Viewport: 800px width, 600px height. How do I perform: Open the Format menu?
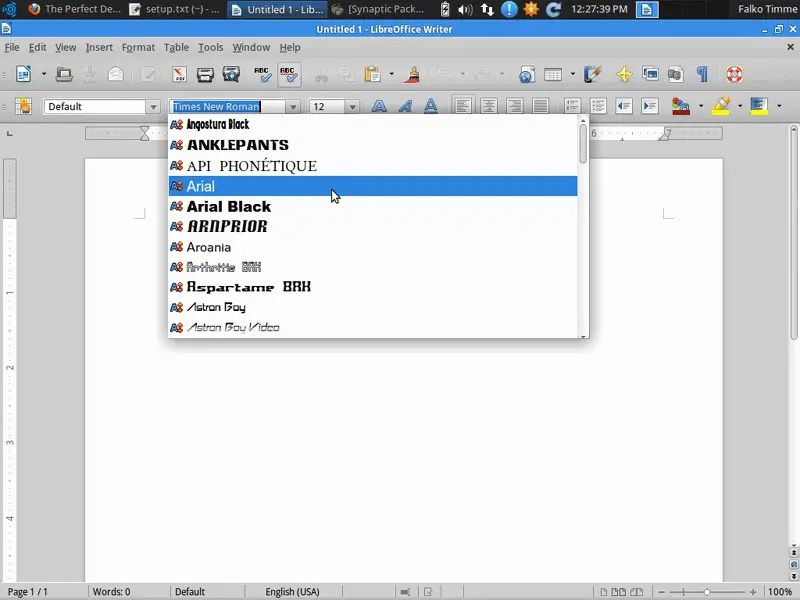point(138,47)
